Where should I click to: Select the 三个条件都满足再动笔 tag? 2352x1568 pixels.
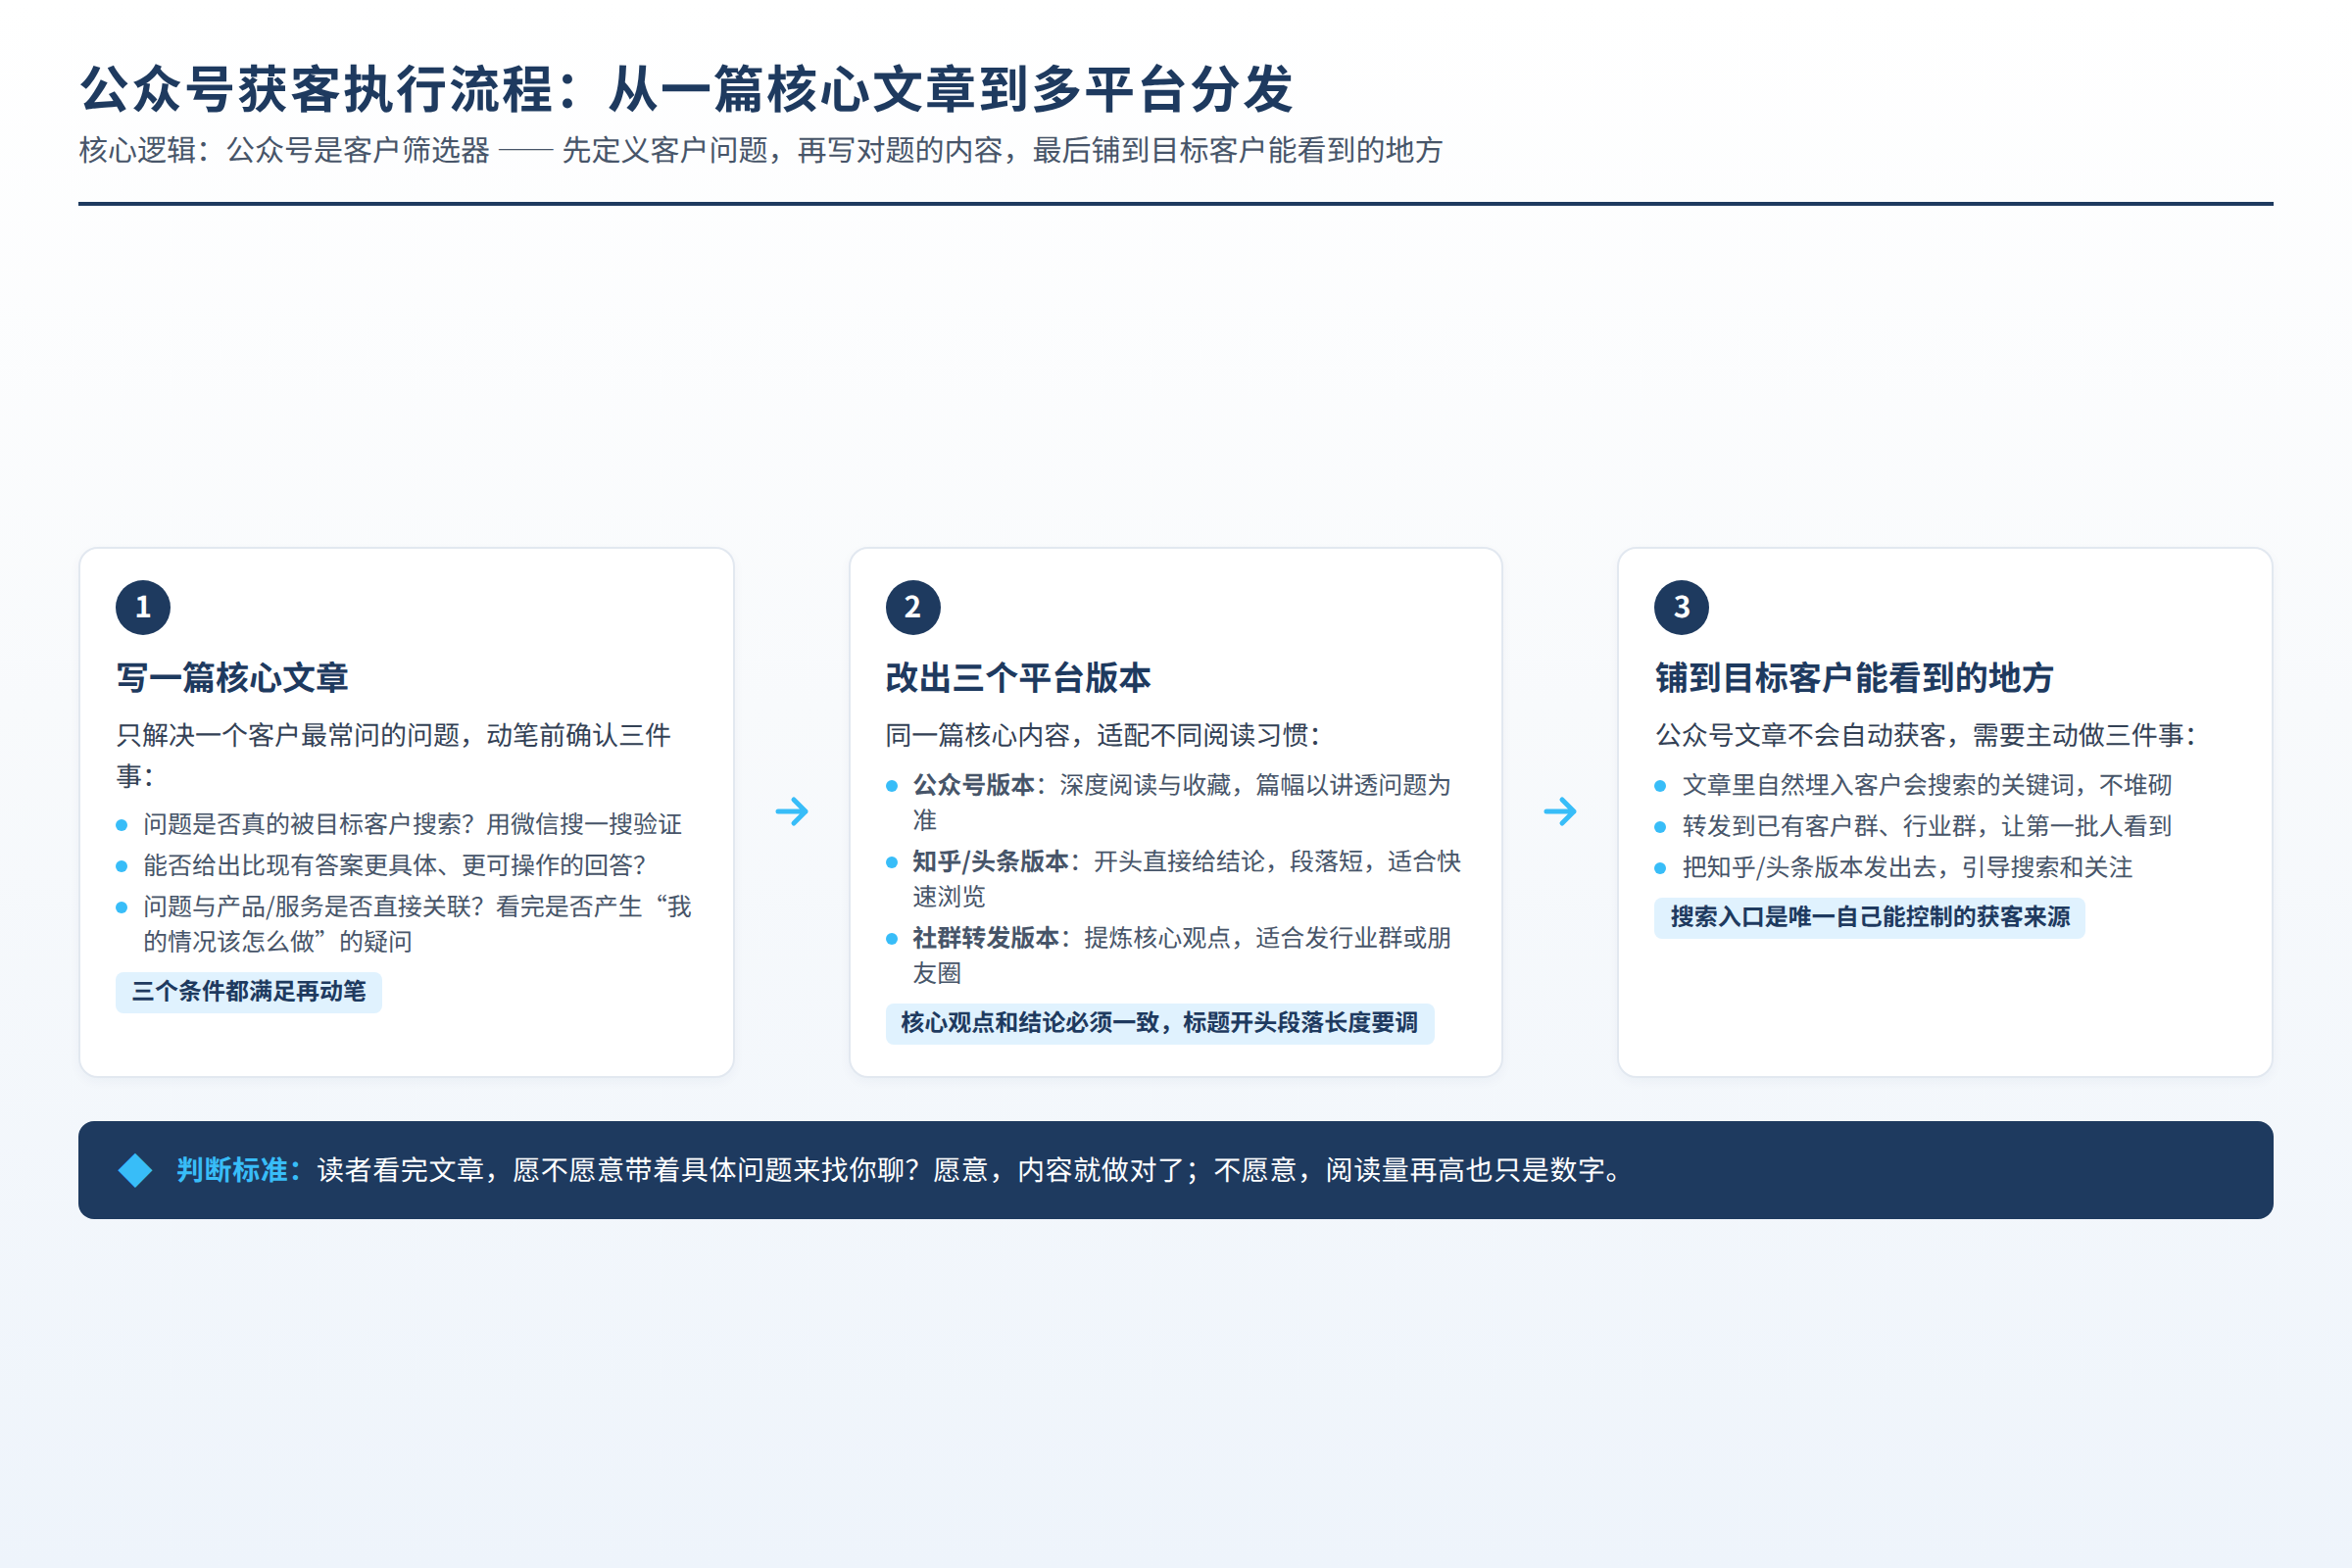249,992
